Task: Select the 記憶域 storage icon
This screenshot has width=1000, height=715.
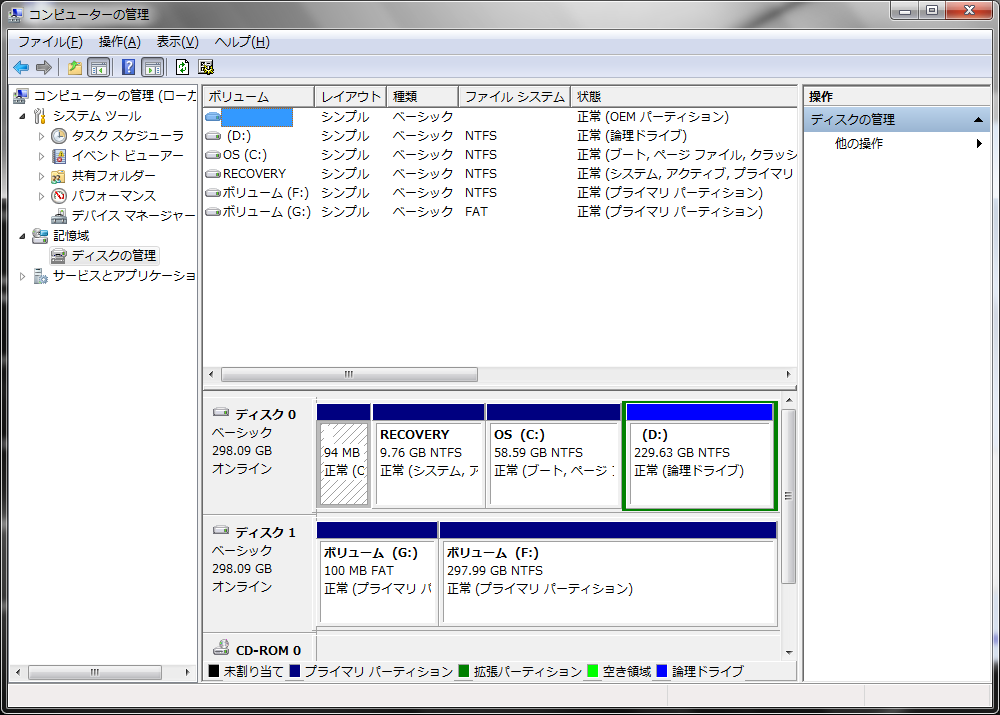Action: [x=40, y=236]
